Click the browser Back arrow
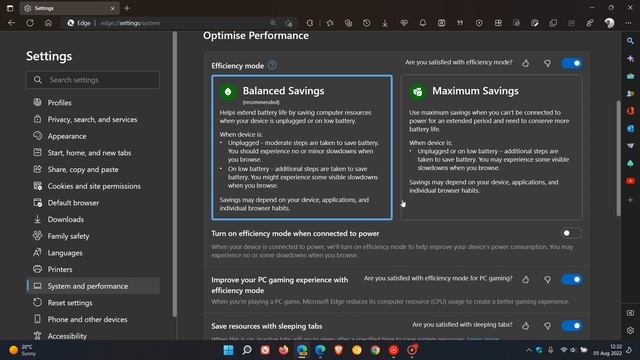This screenshot has width=640, height=360. 11,23
